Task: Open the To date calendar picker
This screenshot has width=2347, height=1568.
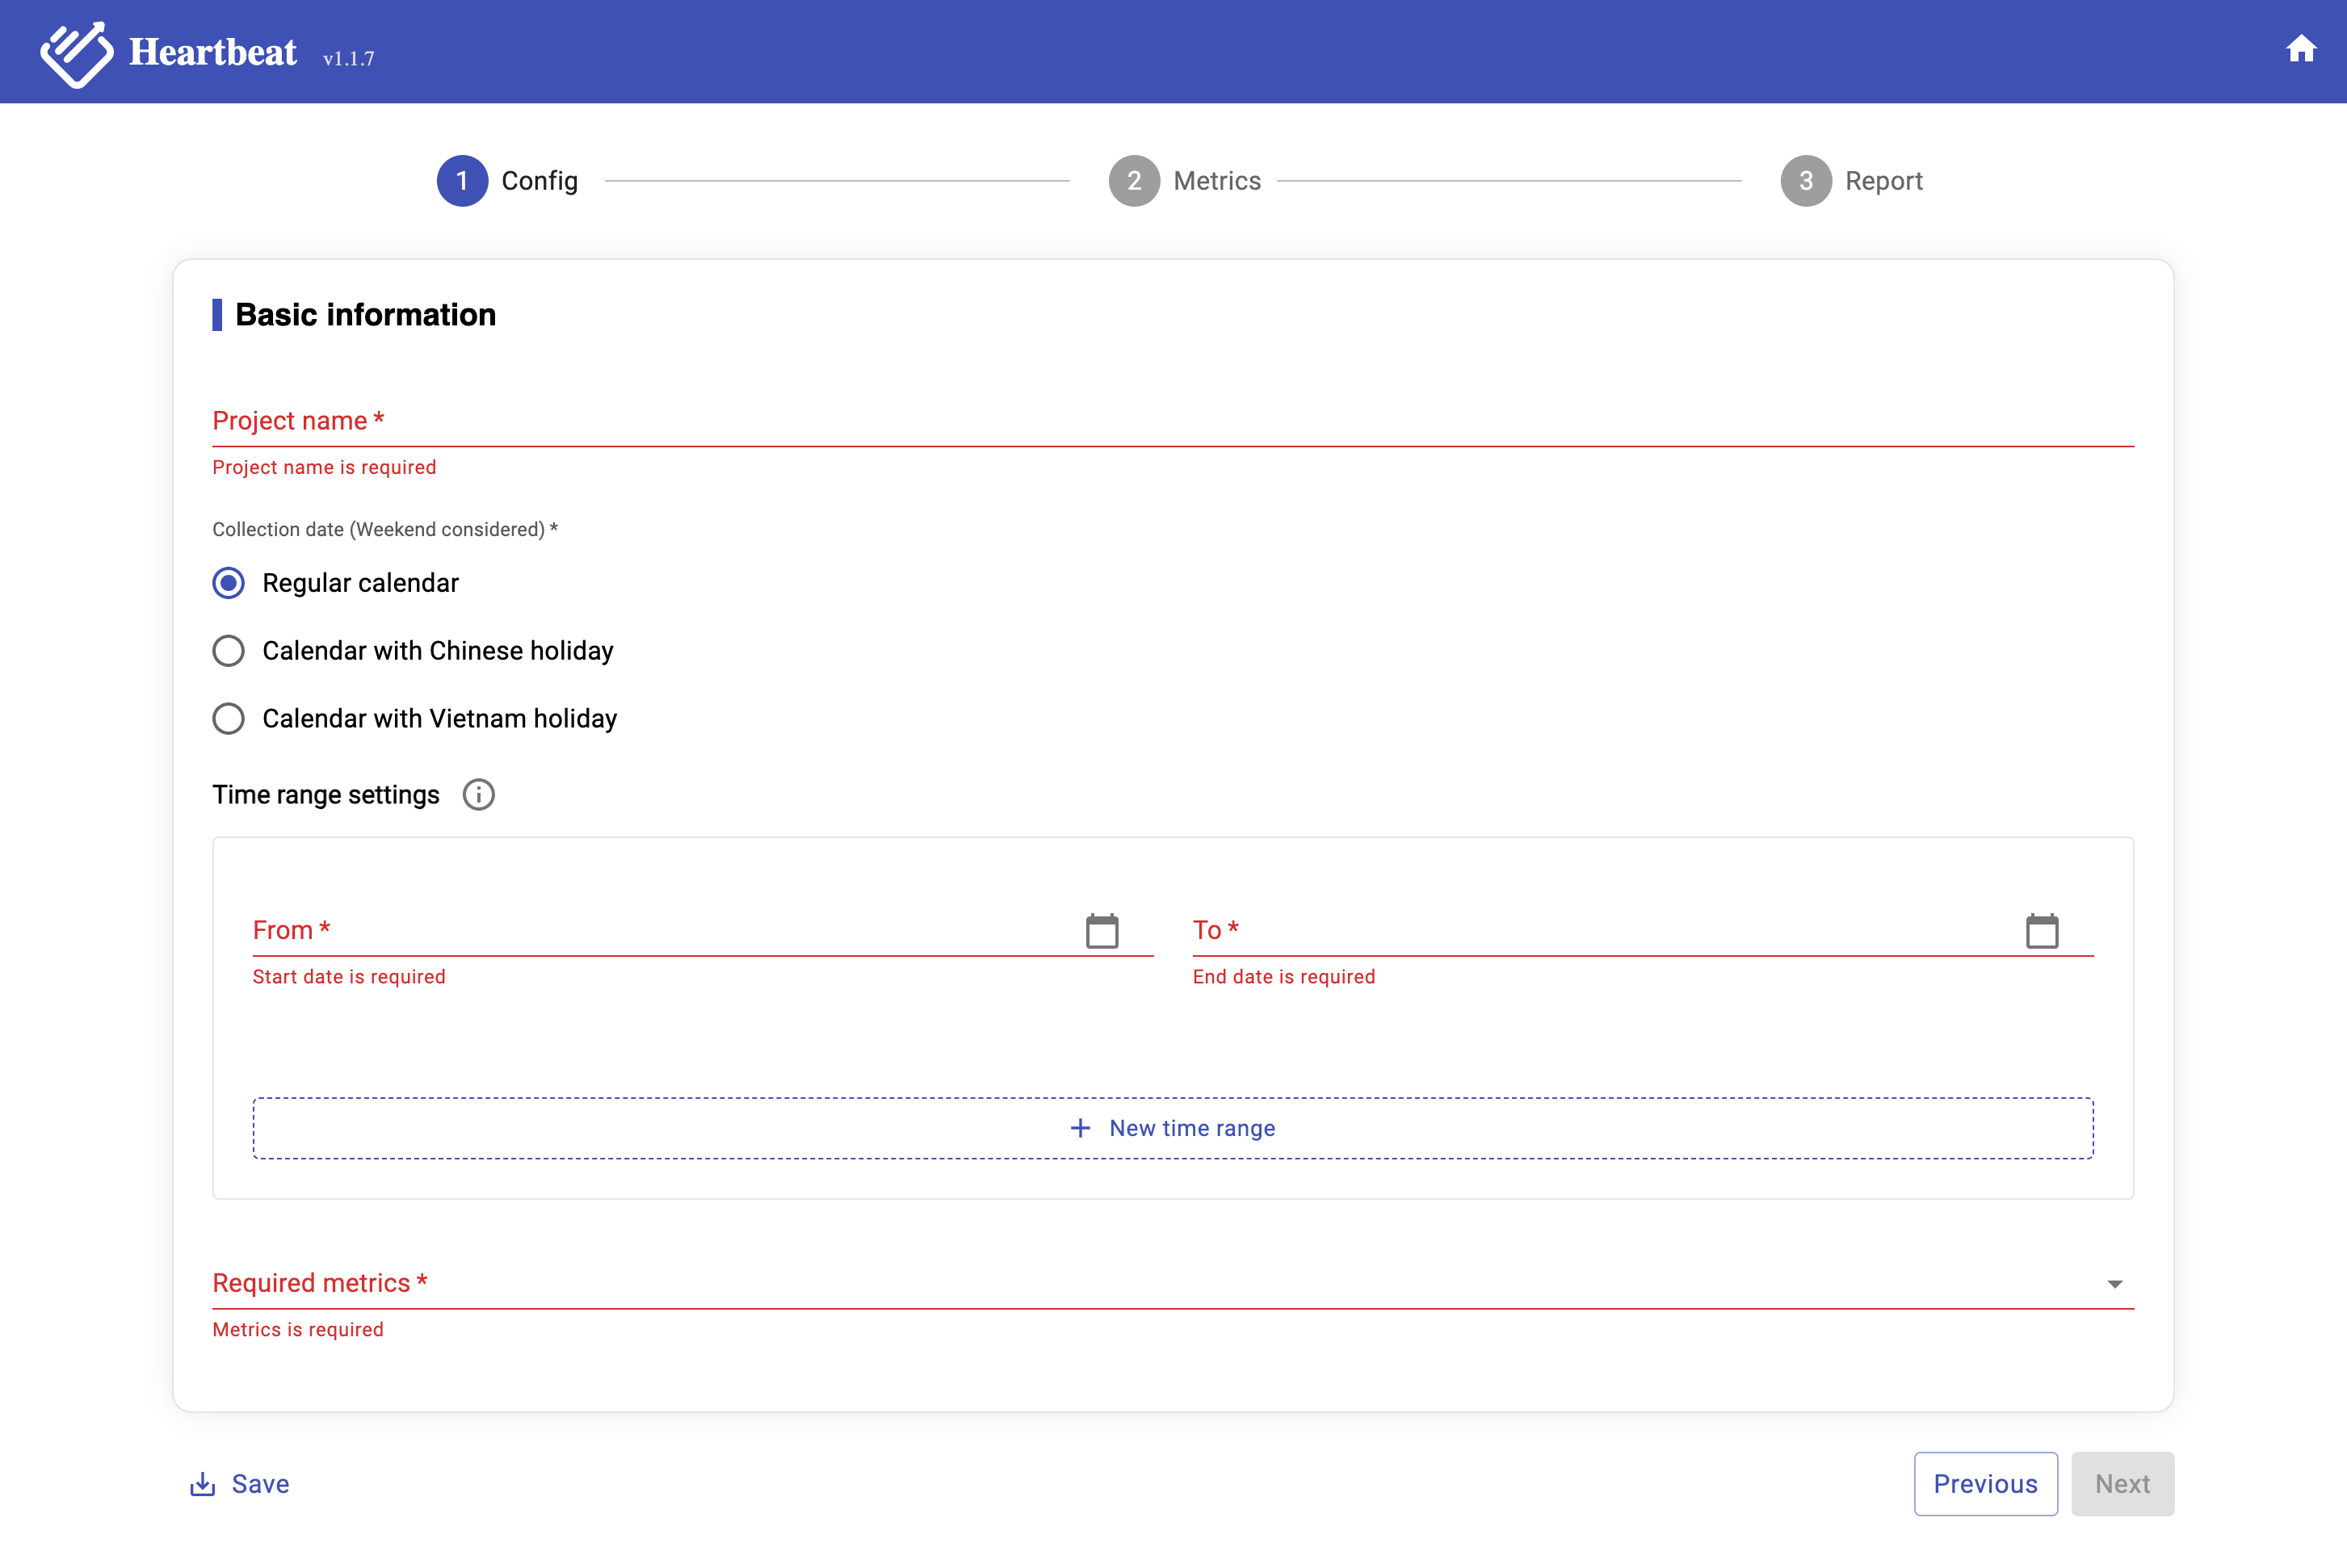Action: coord(2041,931)
